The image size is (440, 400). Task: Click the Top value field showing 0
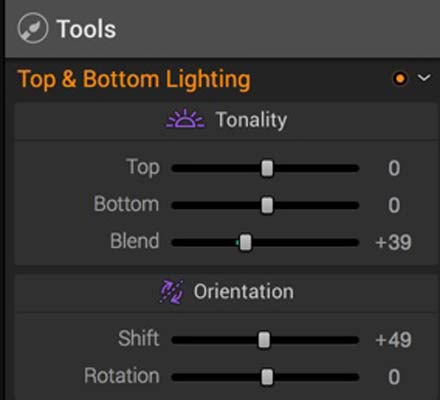[394, 168]
